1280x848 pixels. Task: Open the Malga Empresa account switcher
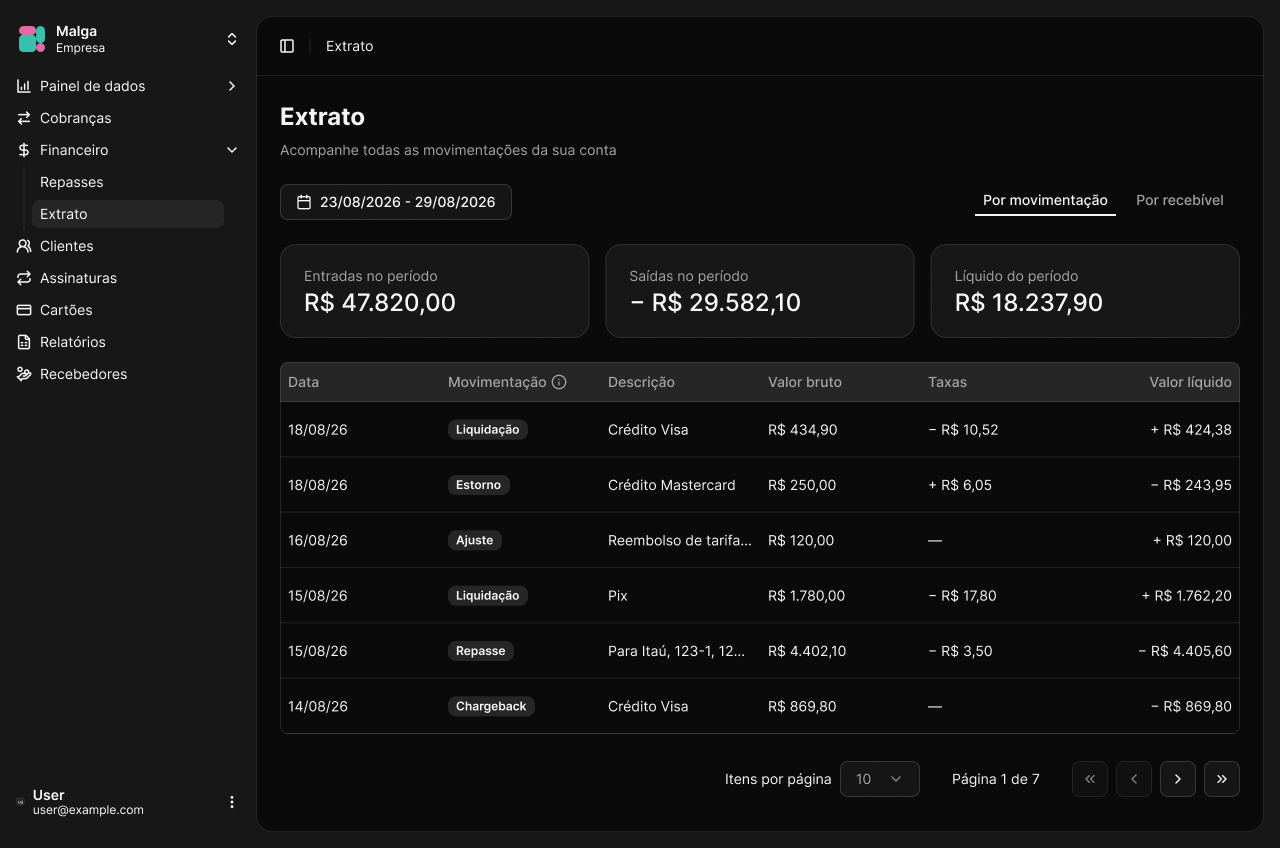[x=128, y=39]
